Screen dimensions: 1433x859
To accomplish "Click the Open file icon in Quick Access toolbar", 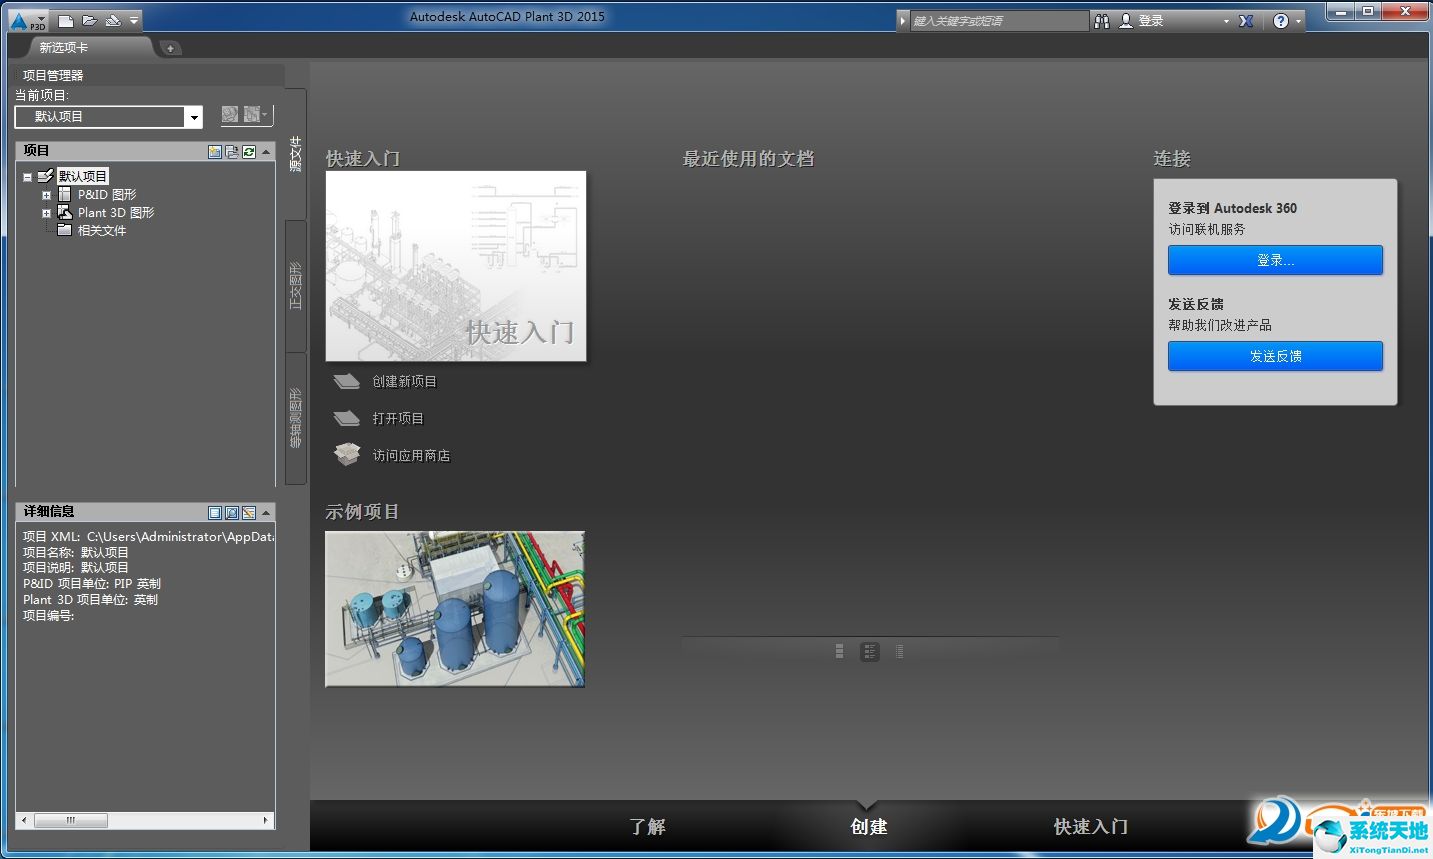I will point(90,19).
